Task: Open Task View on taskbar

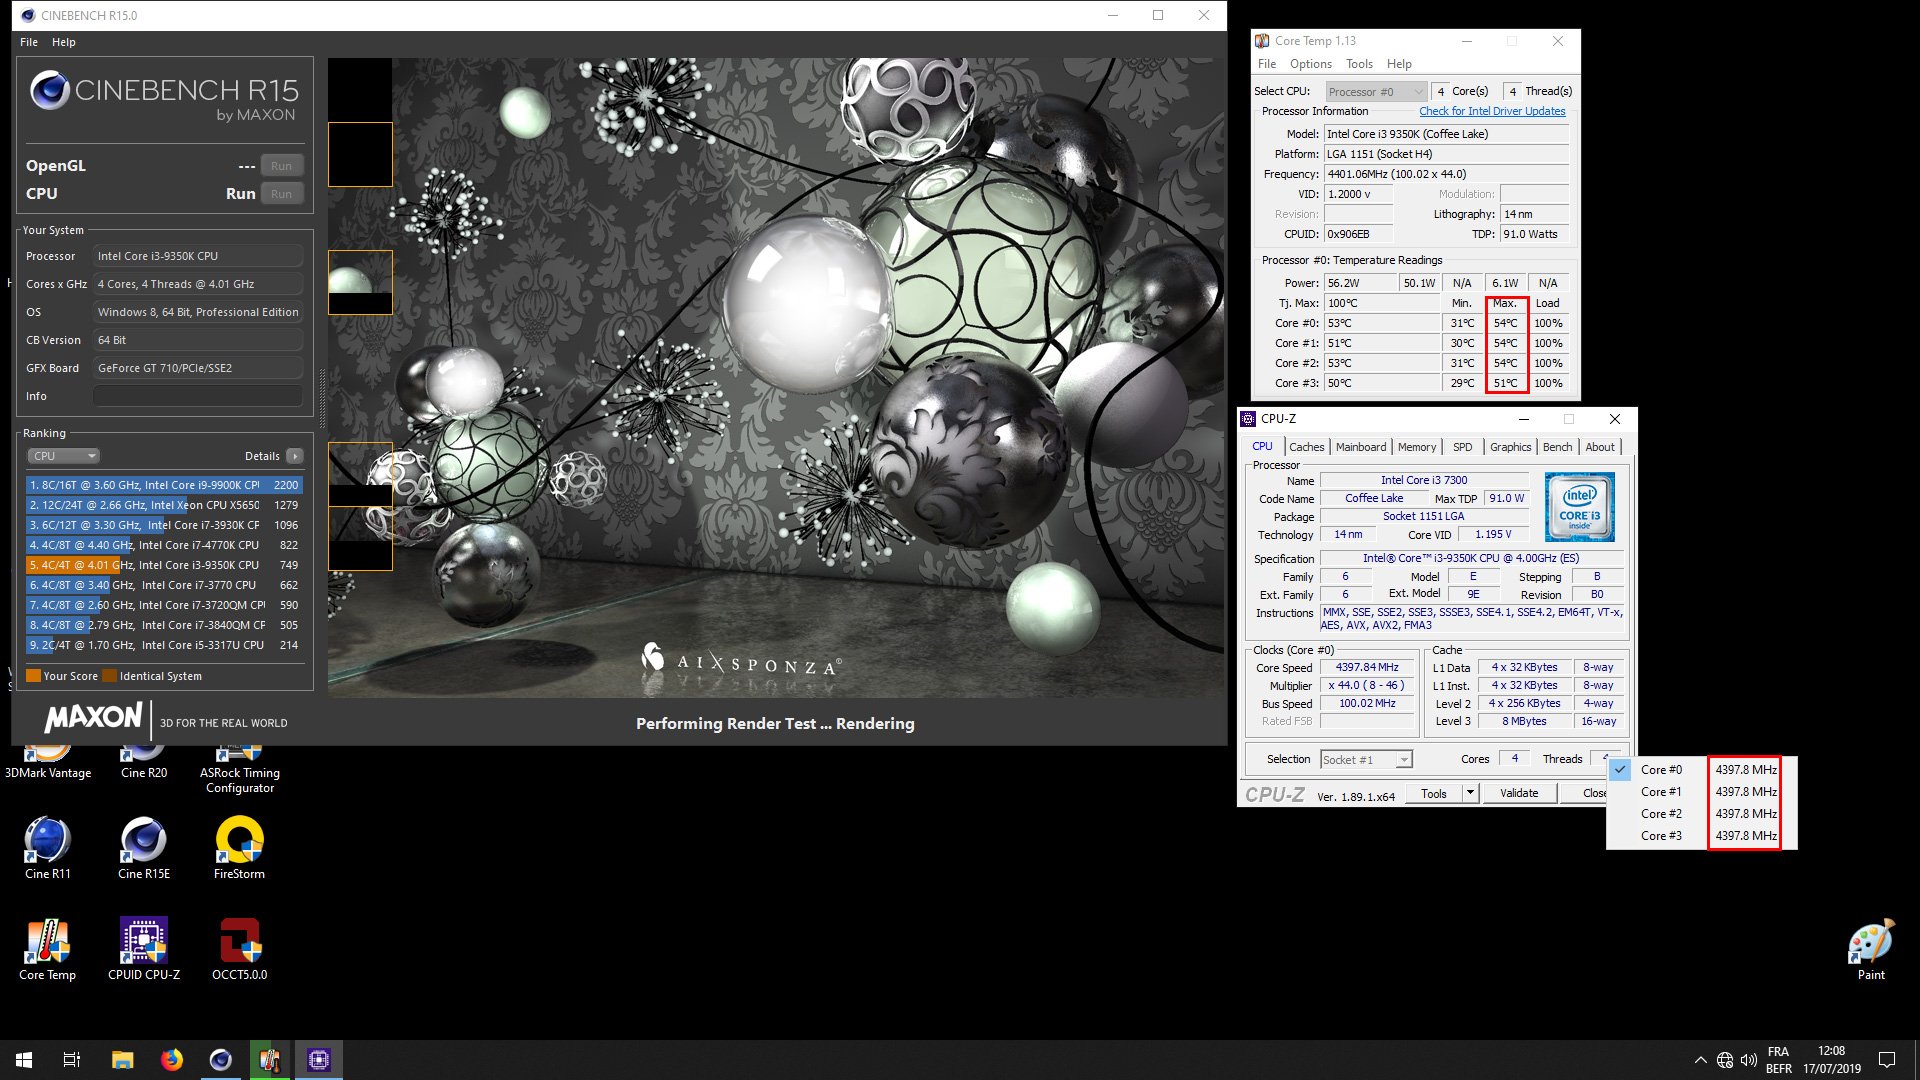Action: click(72, 1060)
